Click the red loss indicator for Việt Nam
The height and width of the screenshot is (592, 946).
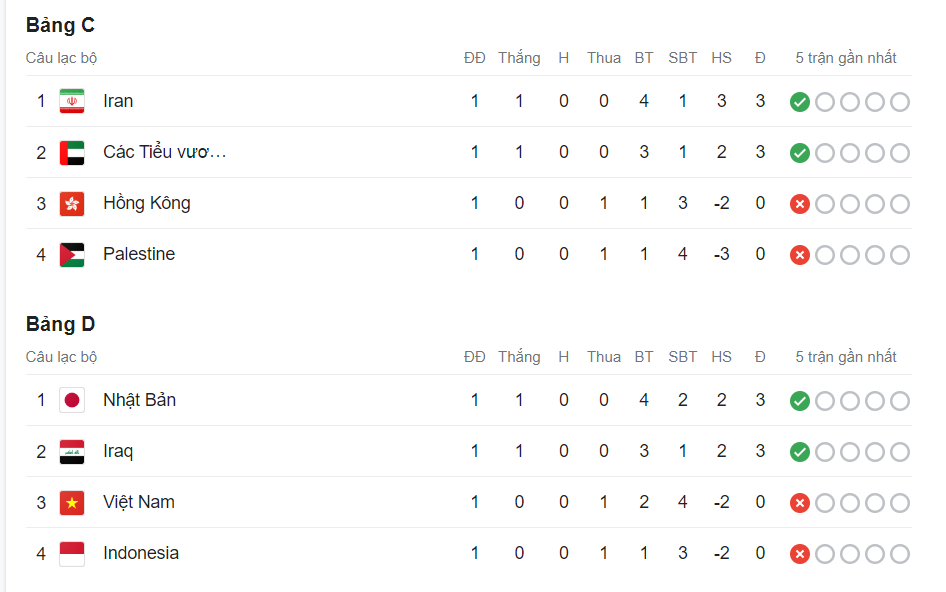tap(800, 502)
